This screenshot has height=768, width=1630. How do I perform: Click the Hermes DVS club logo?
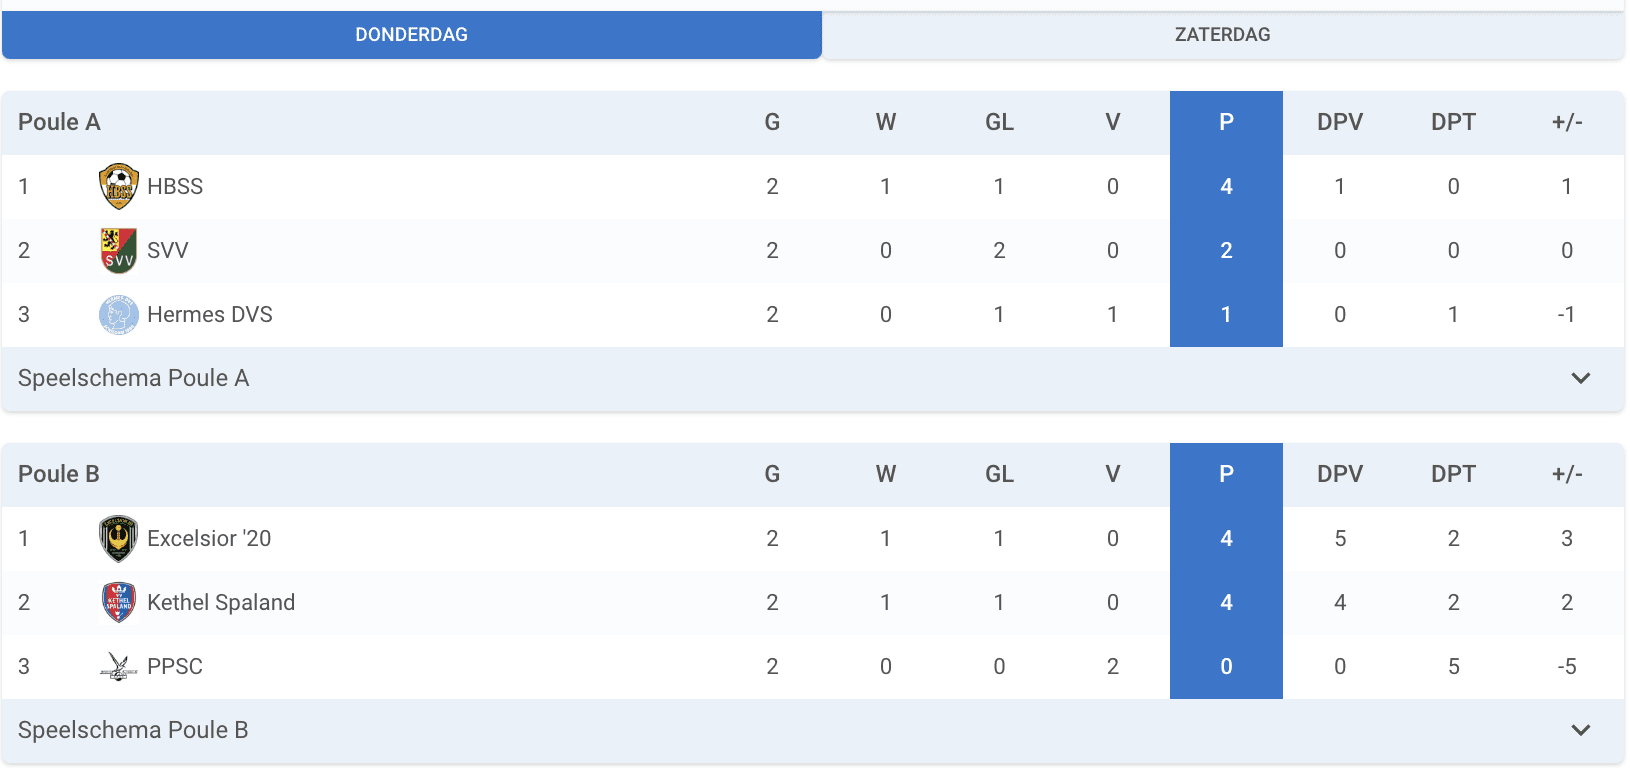(x=119, y=315)
